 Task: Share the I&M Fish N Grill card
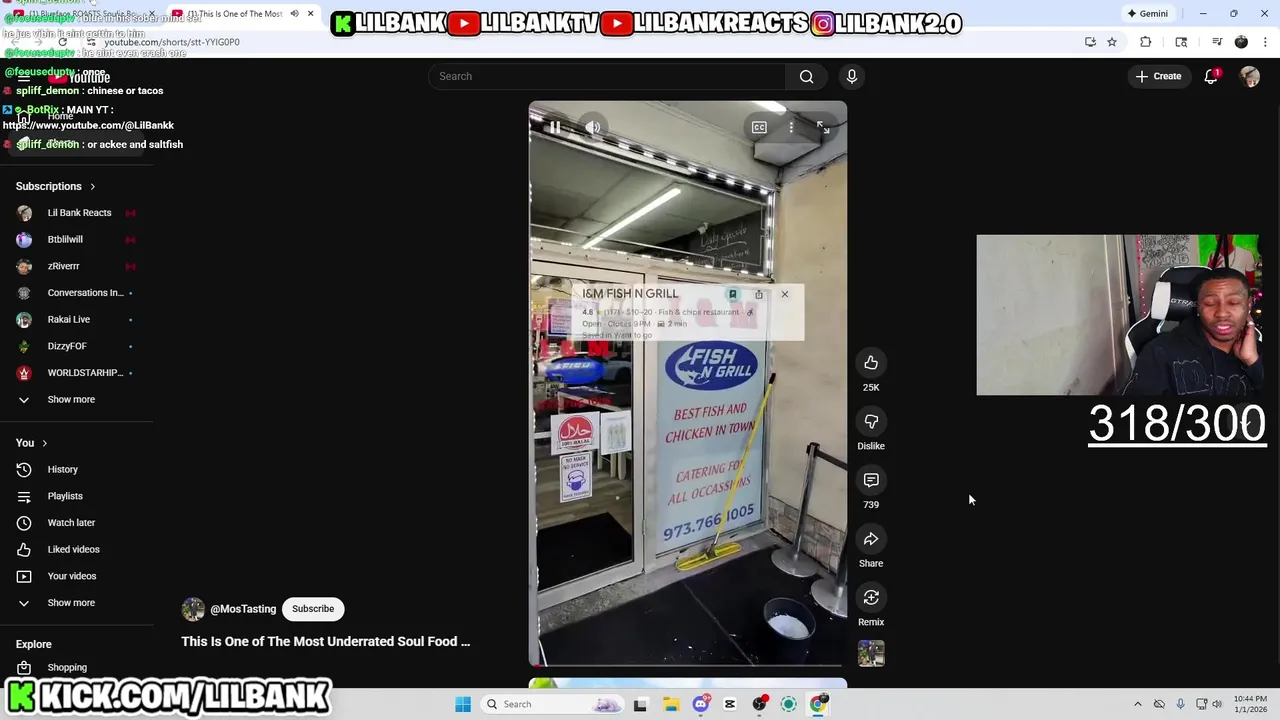(759, 294)
